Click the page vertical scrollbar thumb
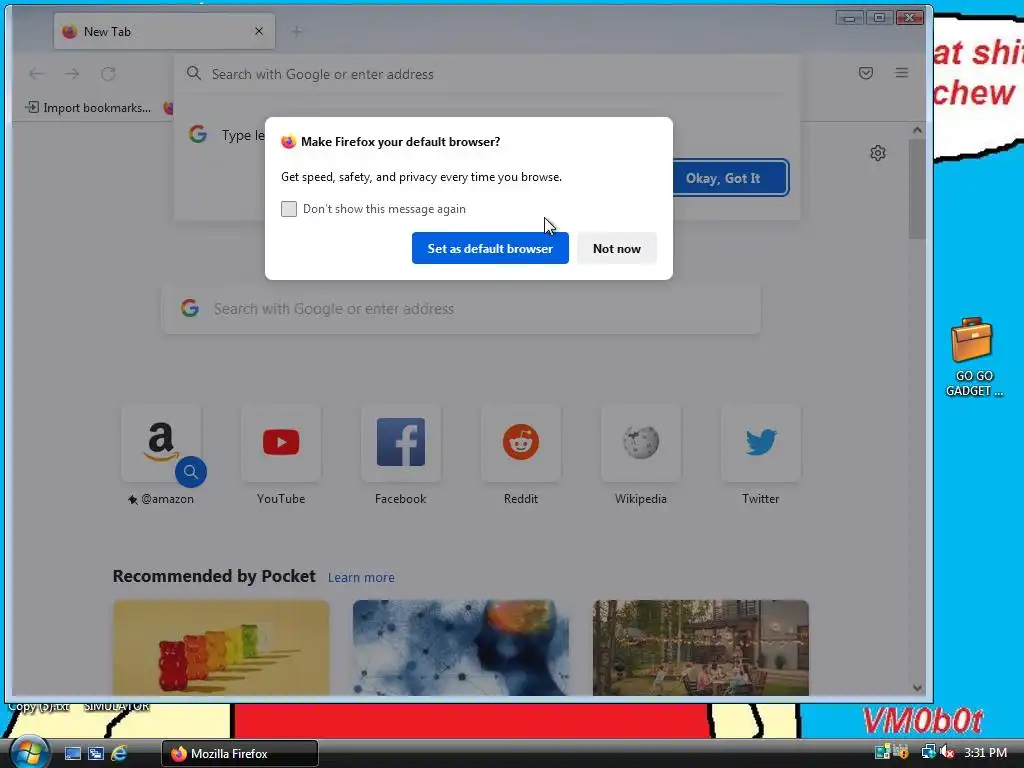1024x768 pixels. tap(917, 189)
